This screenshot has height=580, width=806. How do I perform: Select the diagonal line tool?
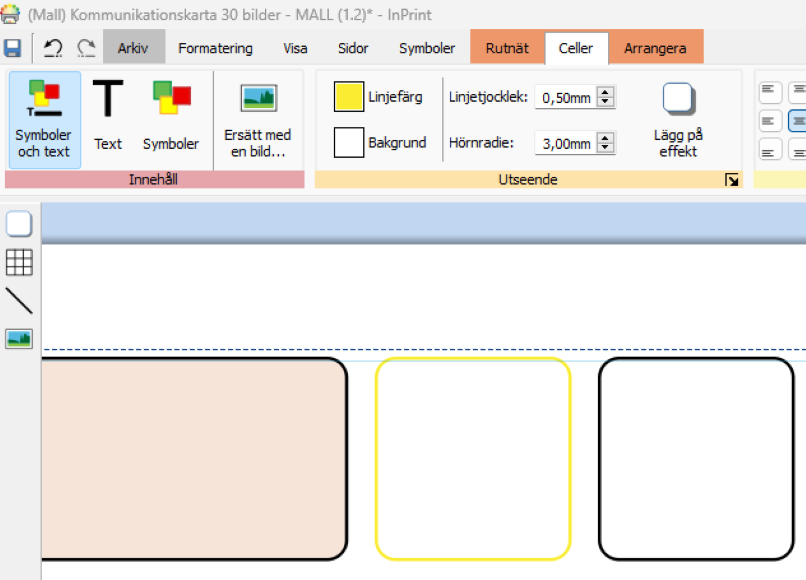pyautogui.click(x=19, y=301)
